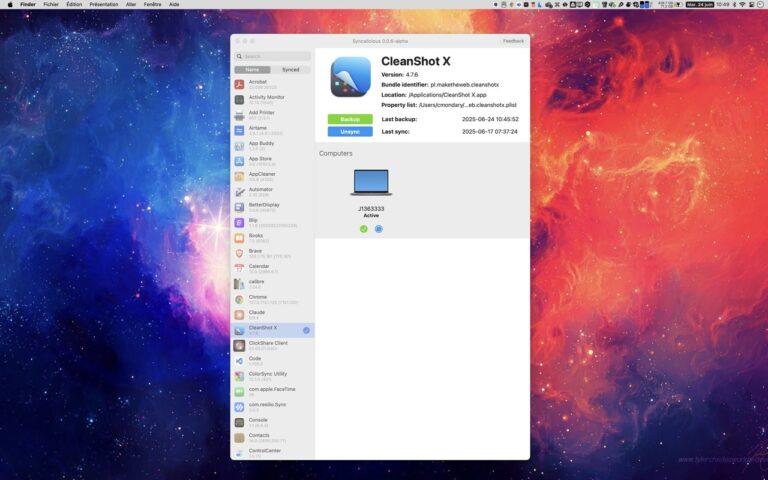Select com.apple.FaceTime in the app list

point(272,392)
